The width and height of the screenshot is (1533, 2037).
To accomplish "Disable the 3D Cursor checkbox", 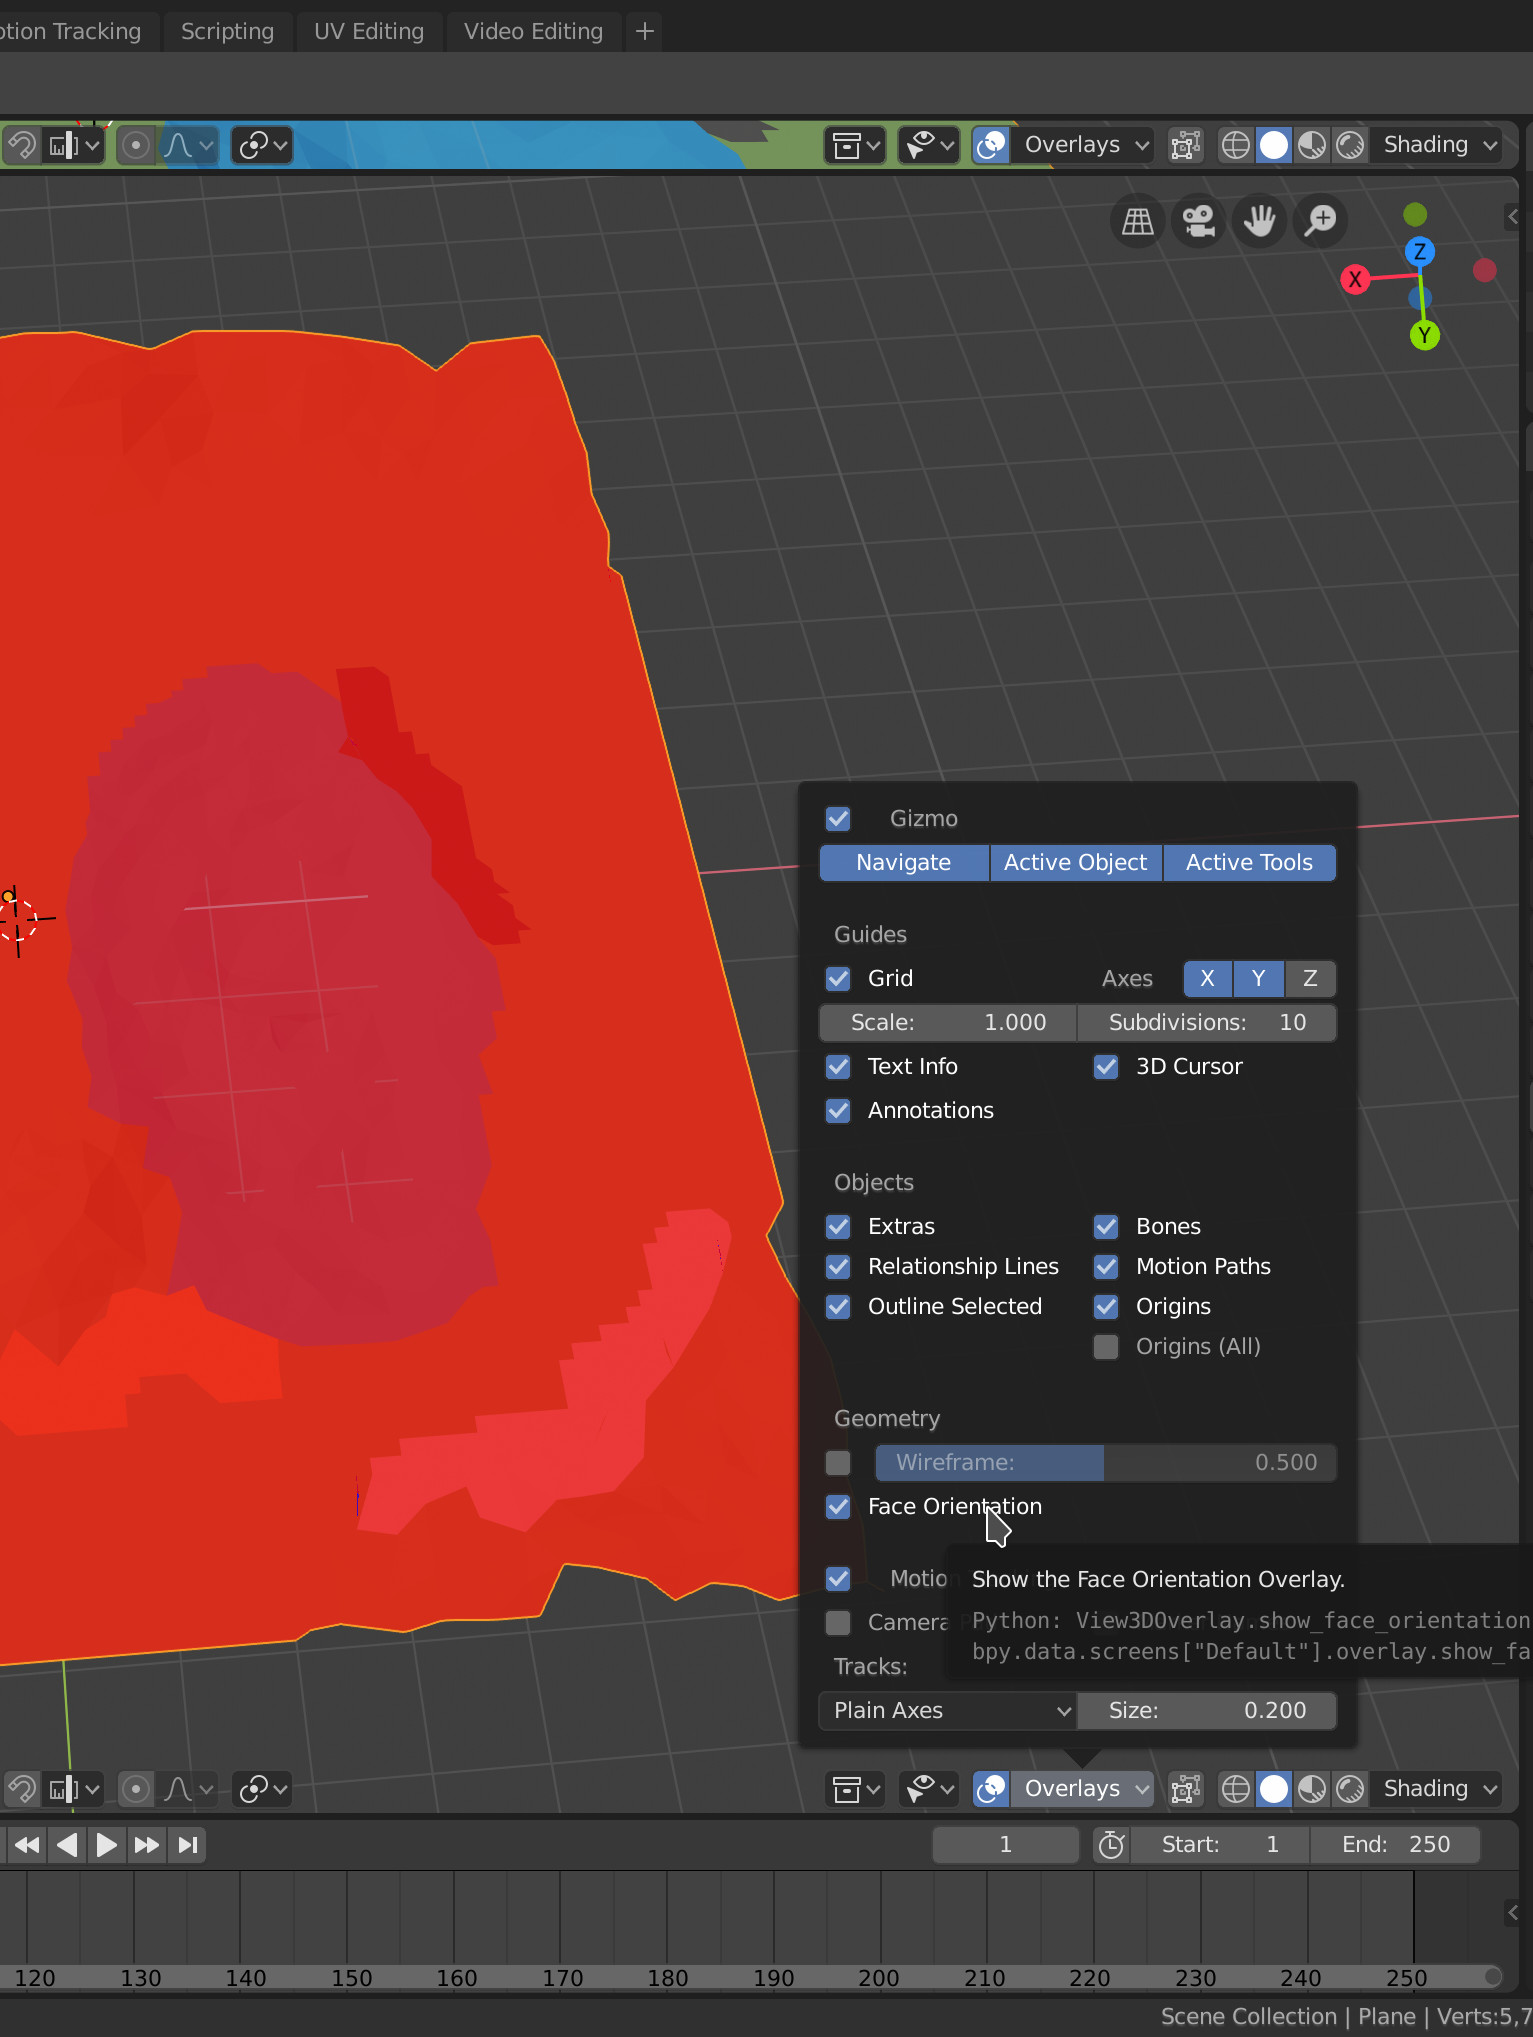I will click(x=1106, y=1066).
